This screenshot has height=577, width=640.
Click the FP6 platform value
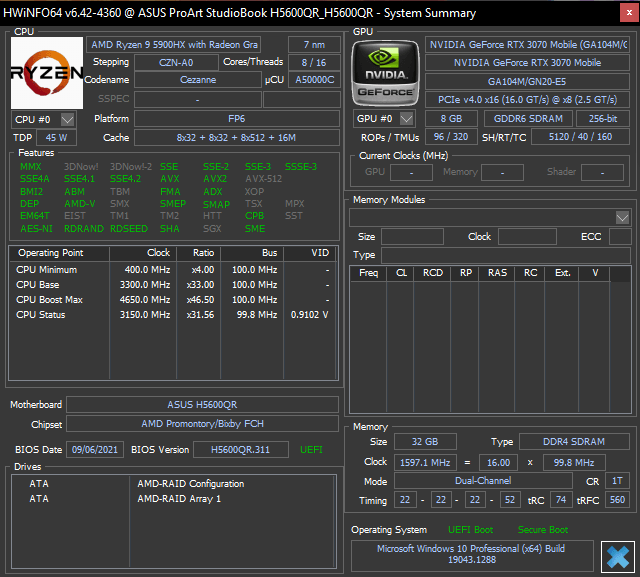click(237, 119)
